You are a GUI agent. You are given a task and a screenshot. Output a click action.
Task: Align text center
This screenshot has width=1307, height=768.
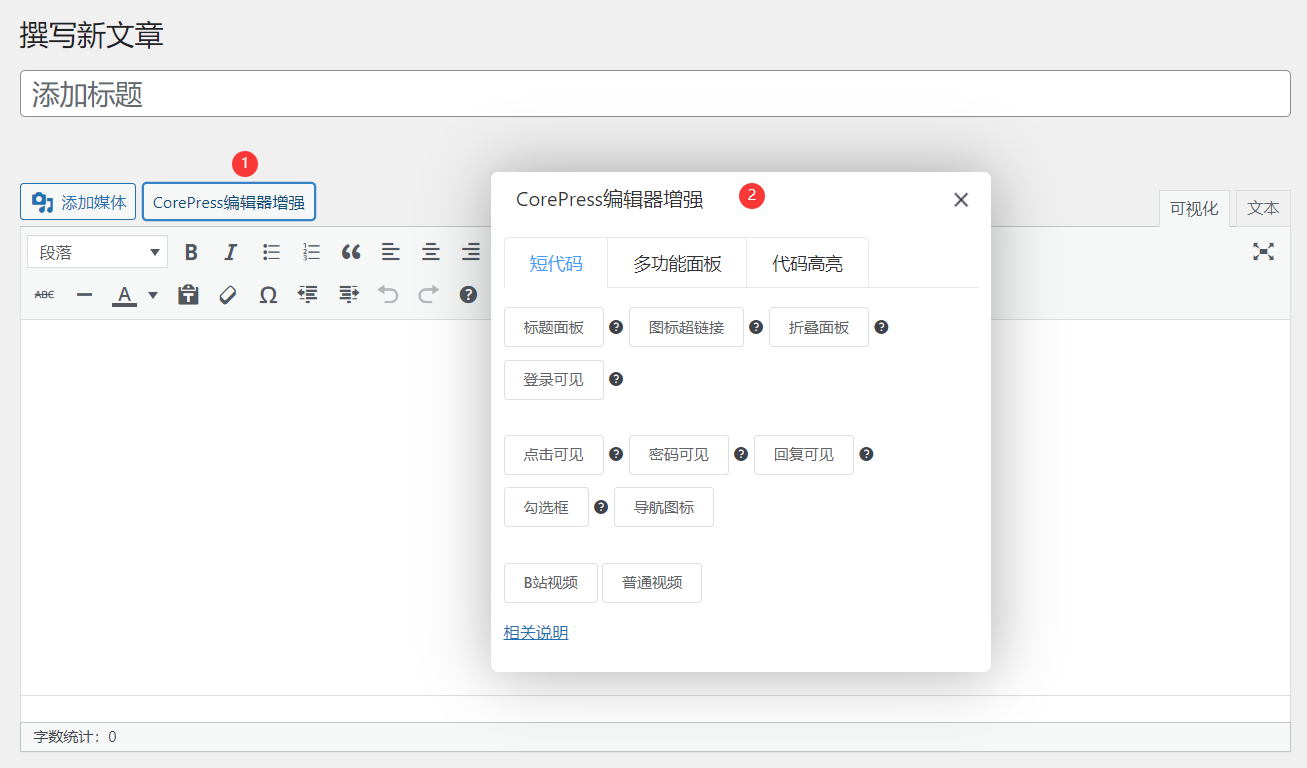pos(431,252)
